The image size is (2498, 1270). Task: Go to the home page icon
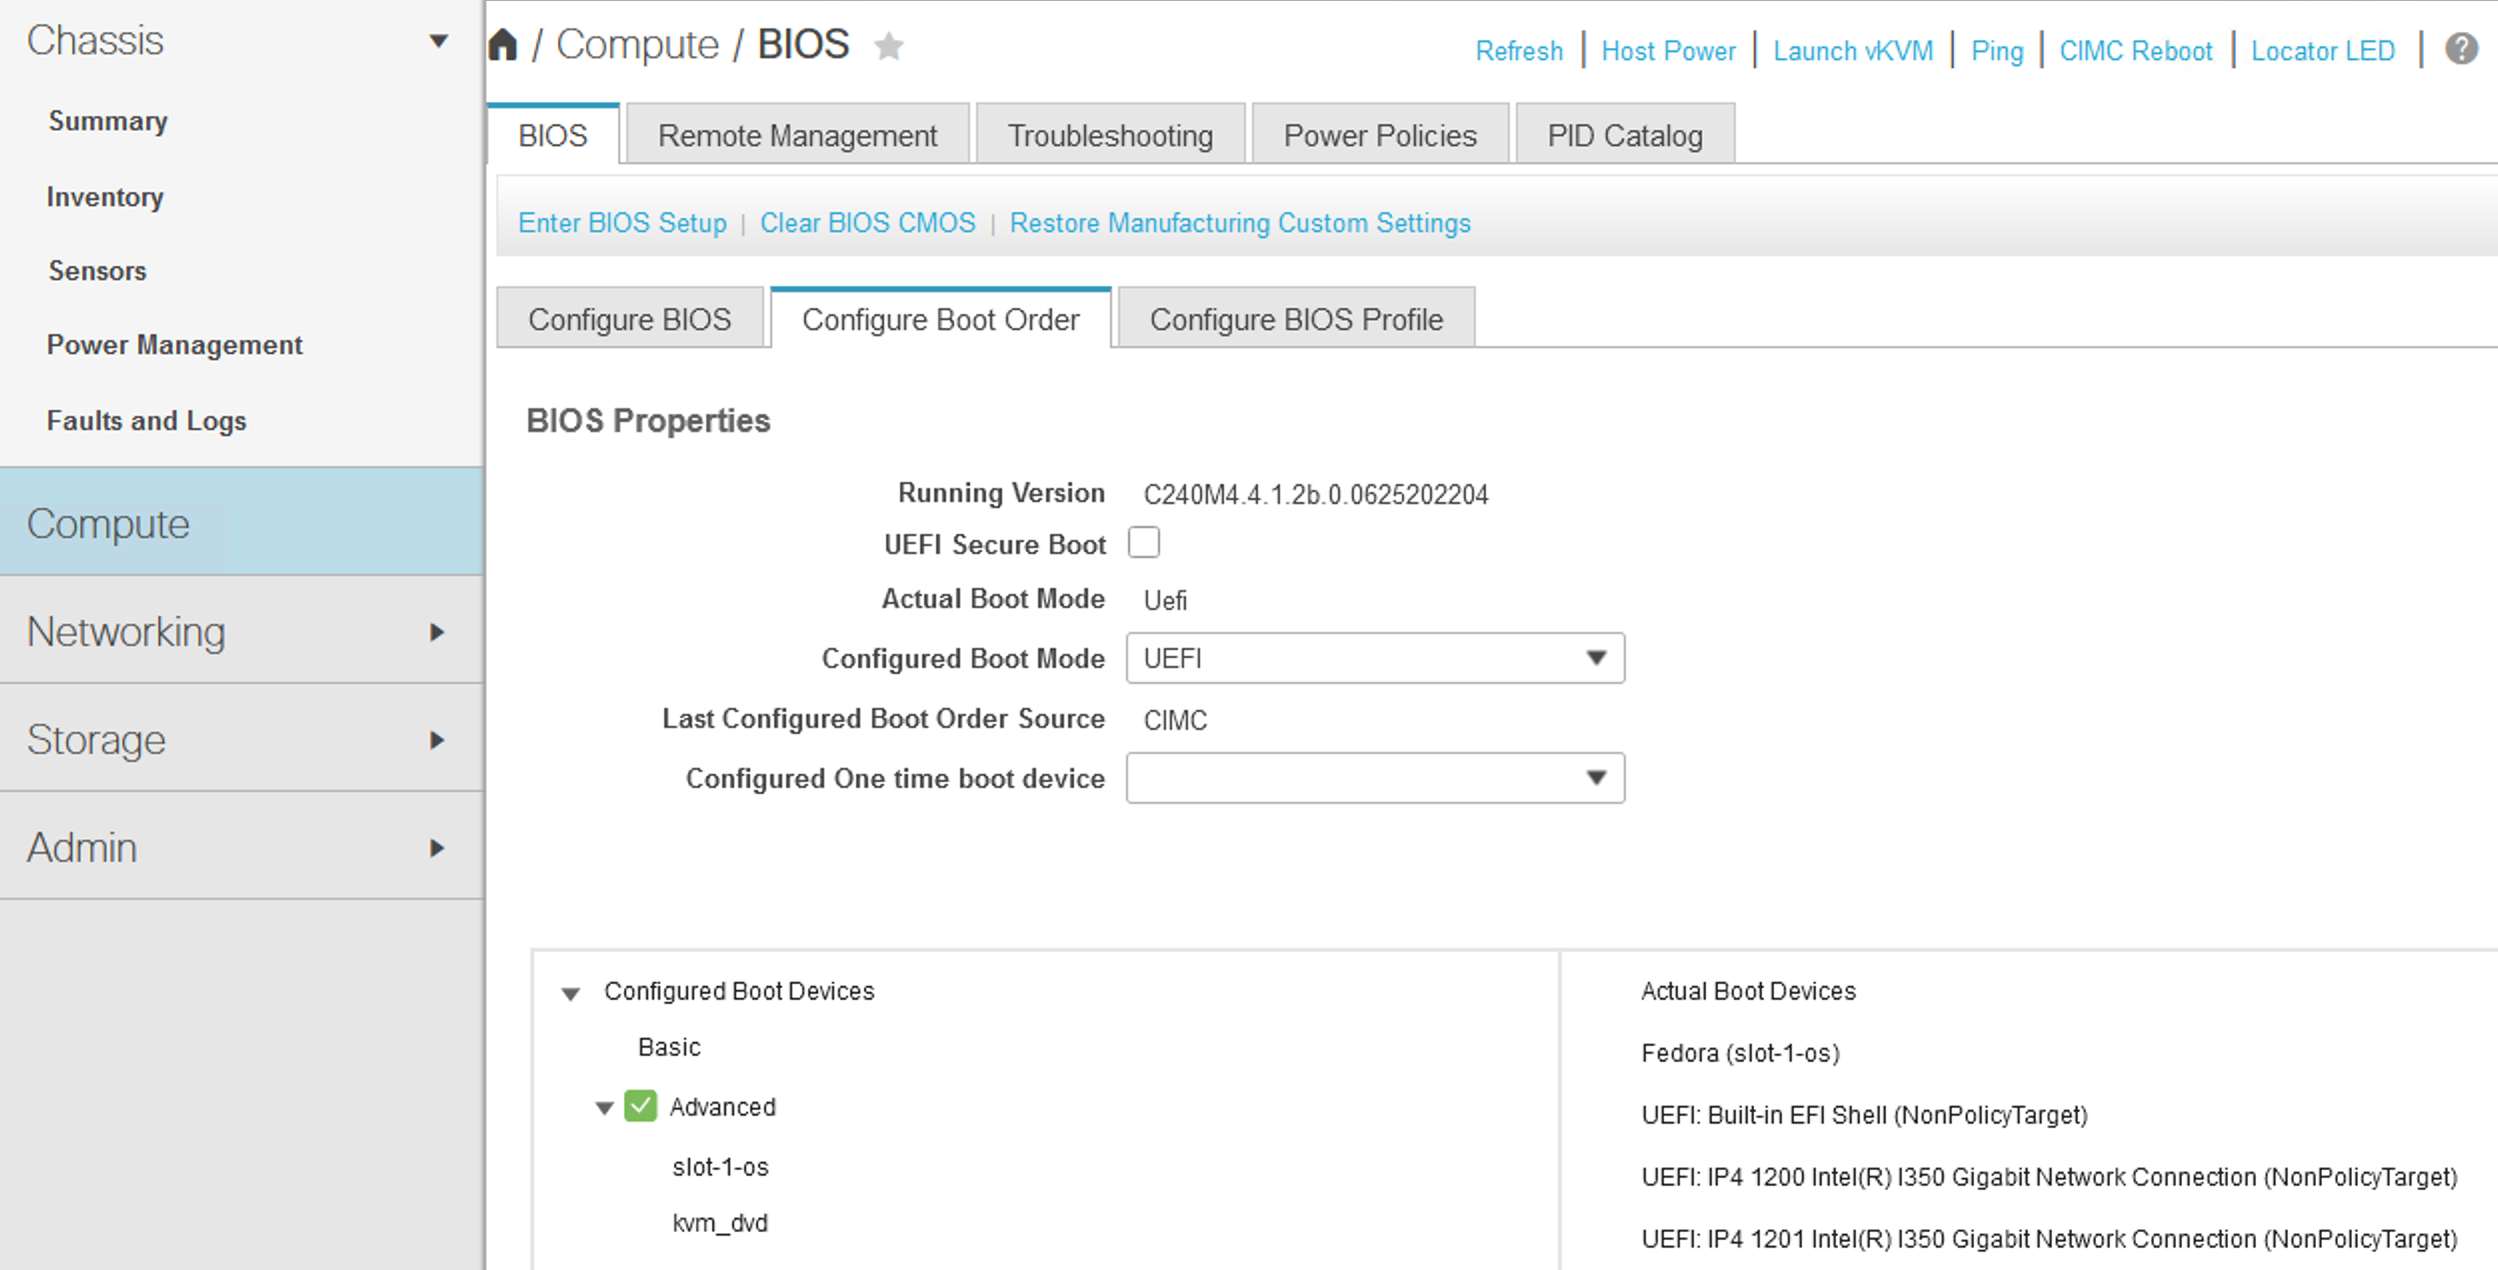tap(503, 45)
